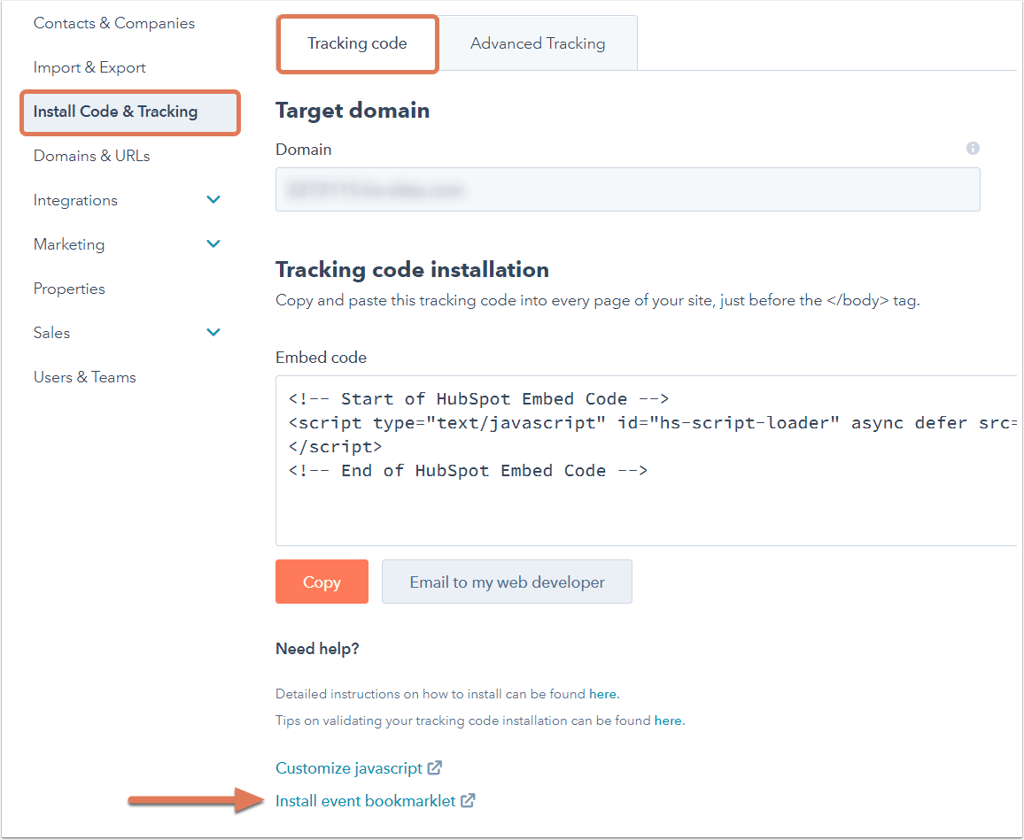Open the Integrations menu item
Image resolution: width=1024 pixels, height=840 pixels.
[76, 200]
